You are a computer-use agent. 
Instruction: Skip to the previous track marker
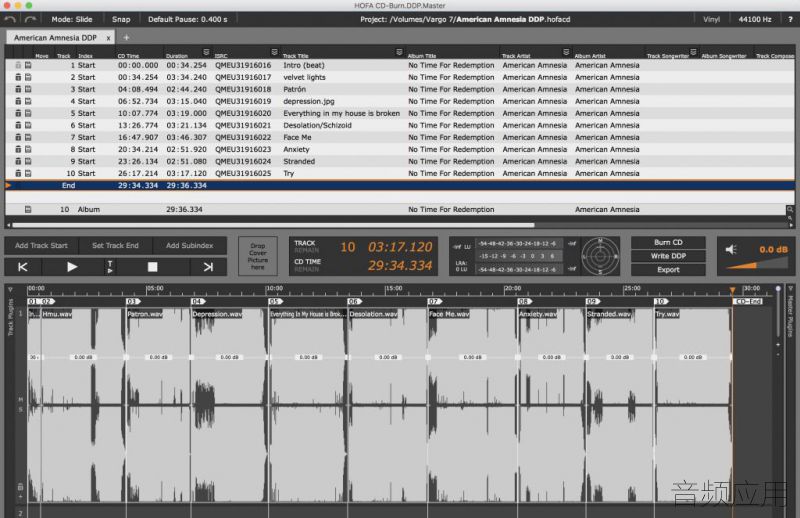pos(23,267)
